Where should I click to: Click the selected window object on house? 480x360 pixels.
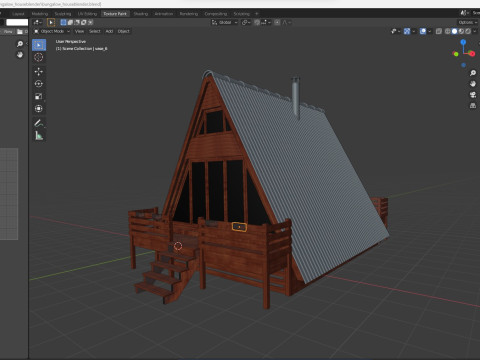pos(239,227)
